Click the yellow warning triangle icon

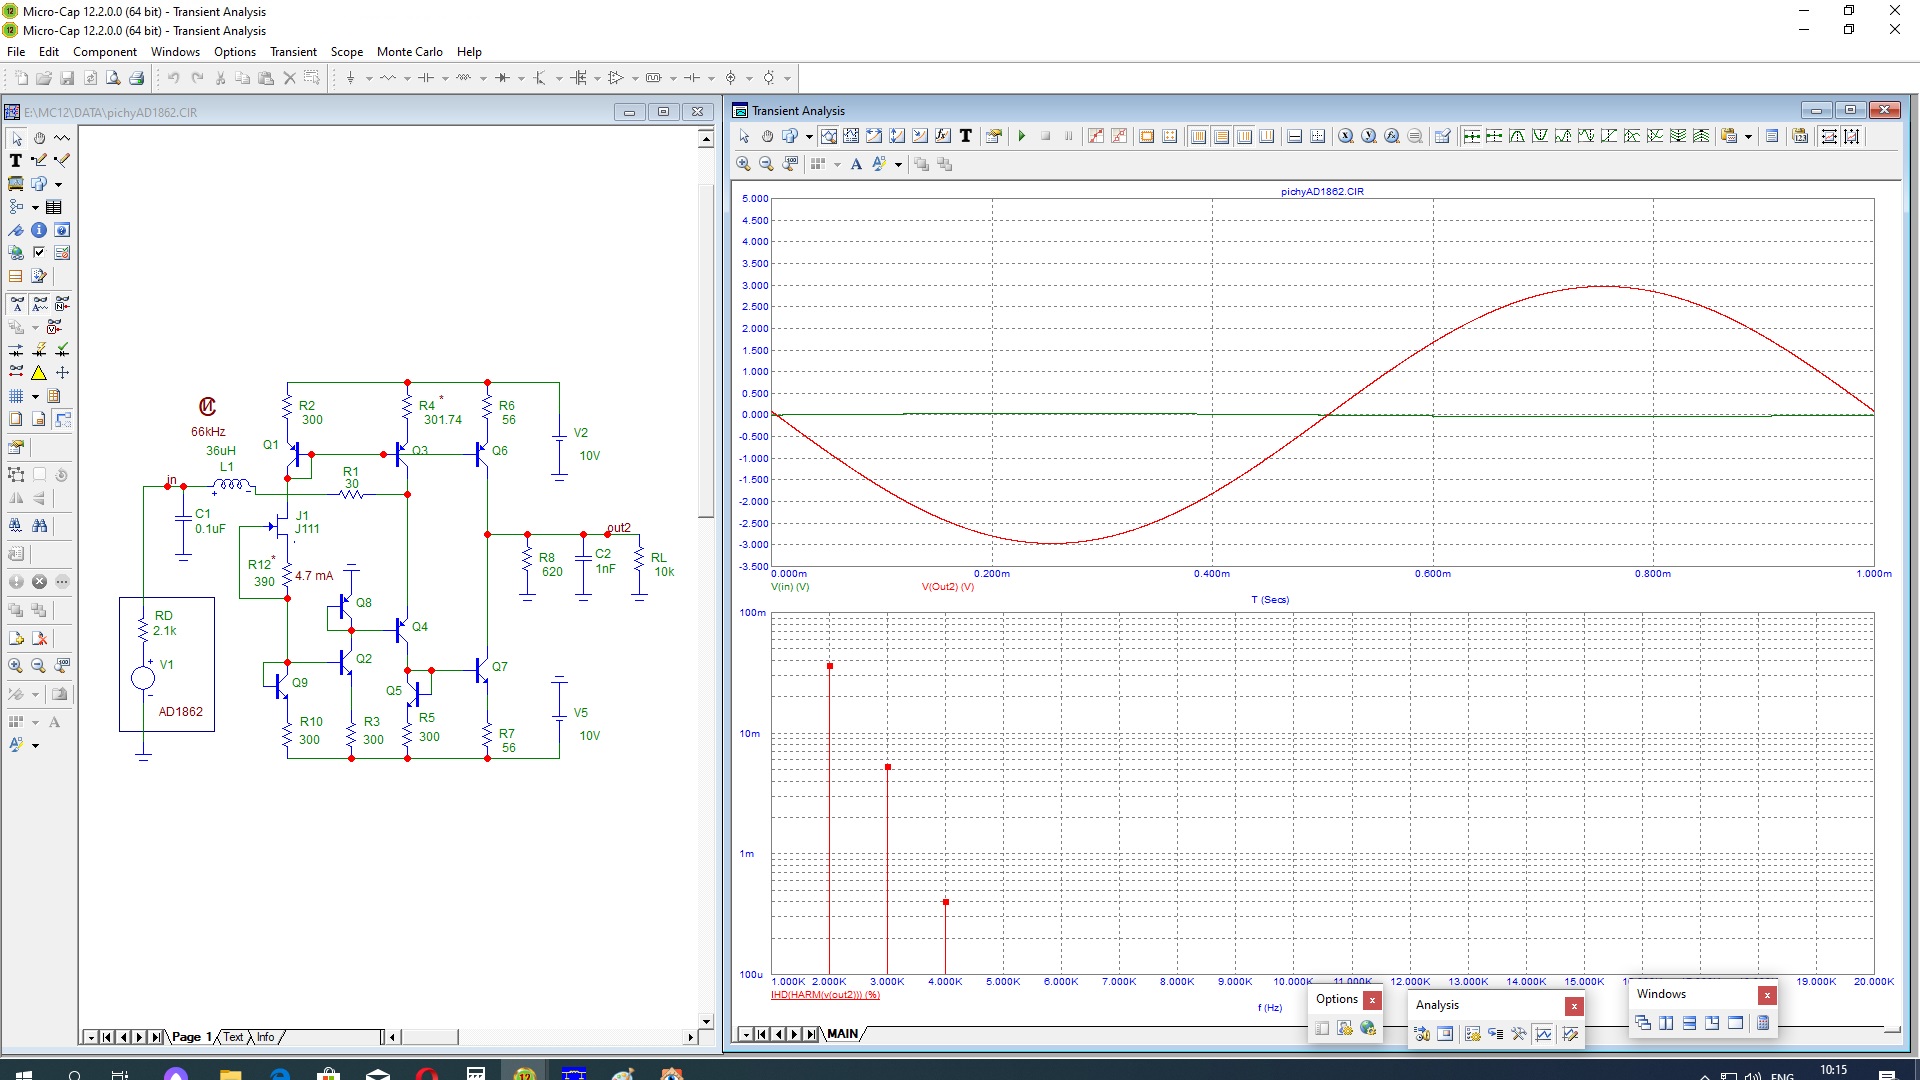click(x=39, y=373)
